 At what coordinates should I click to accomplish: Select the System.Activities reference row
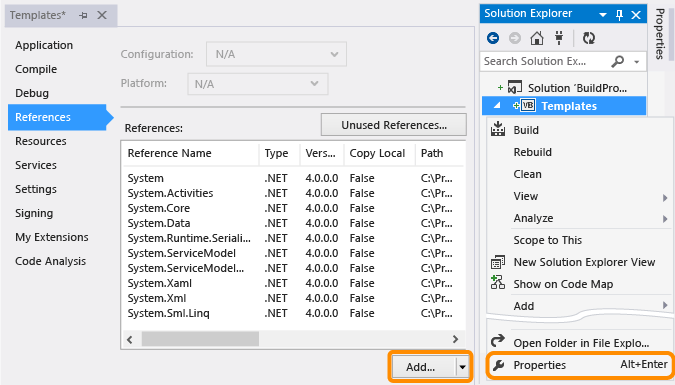pyautogui.click(x=293, y=193)
